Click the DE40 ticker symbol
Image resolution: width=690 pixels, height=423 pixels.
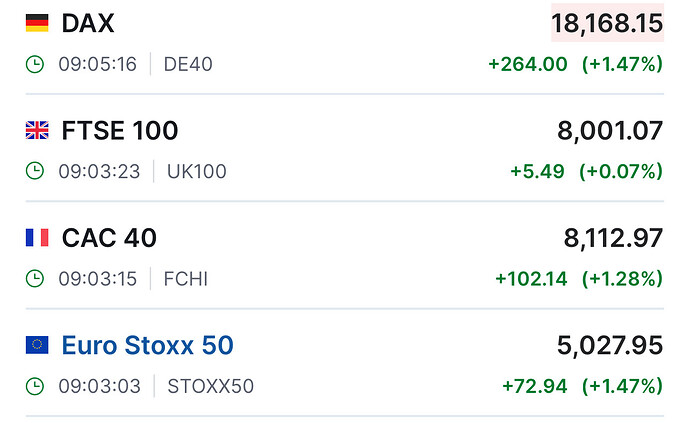point(188,64)
